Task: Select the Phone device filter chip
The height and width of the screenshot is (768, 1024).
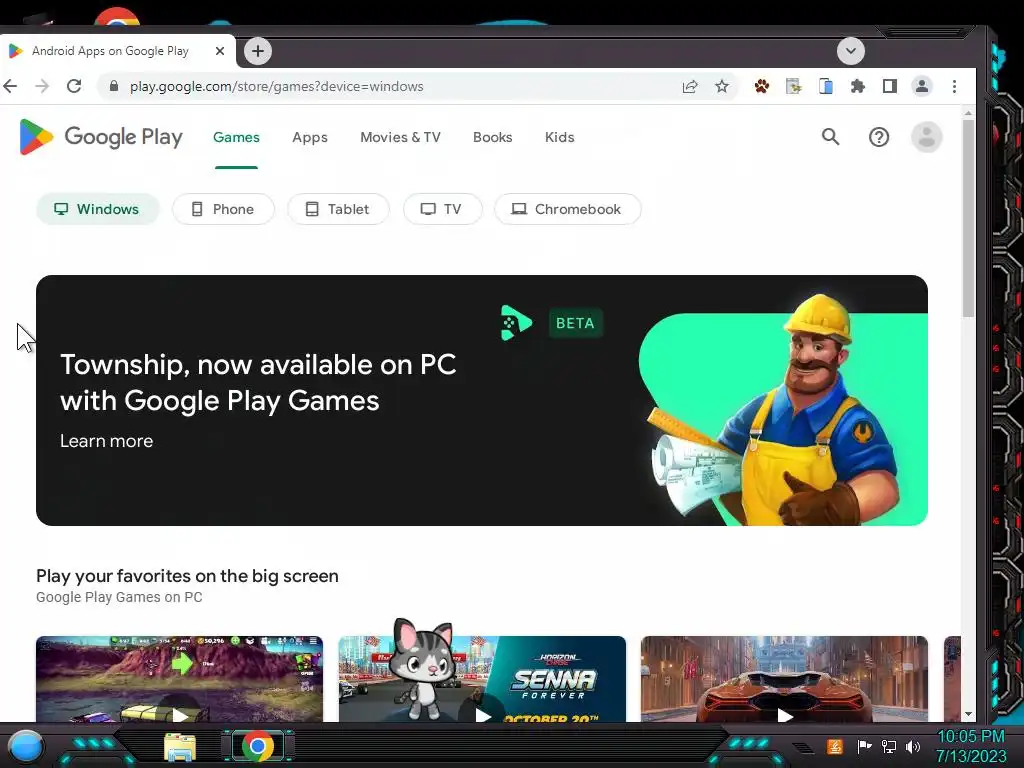Action: coord(223,209)
